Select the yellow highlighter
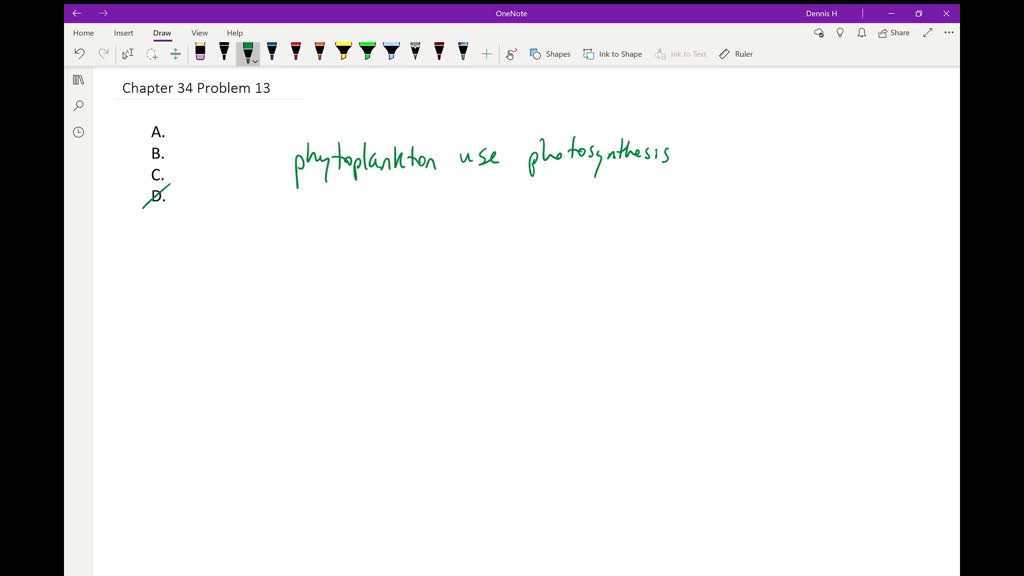This screenshot has width=1024, height=576. tap(343, 52)
